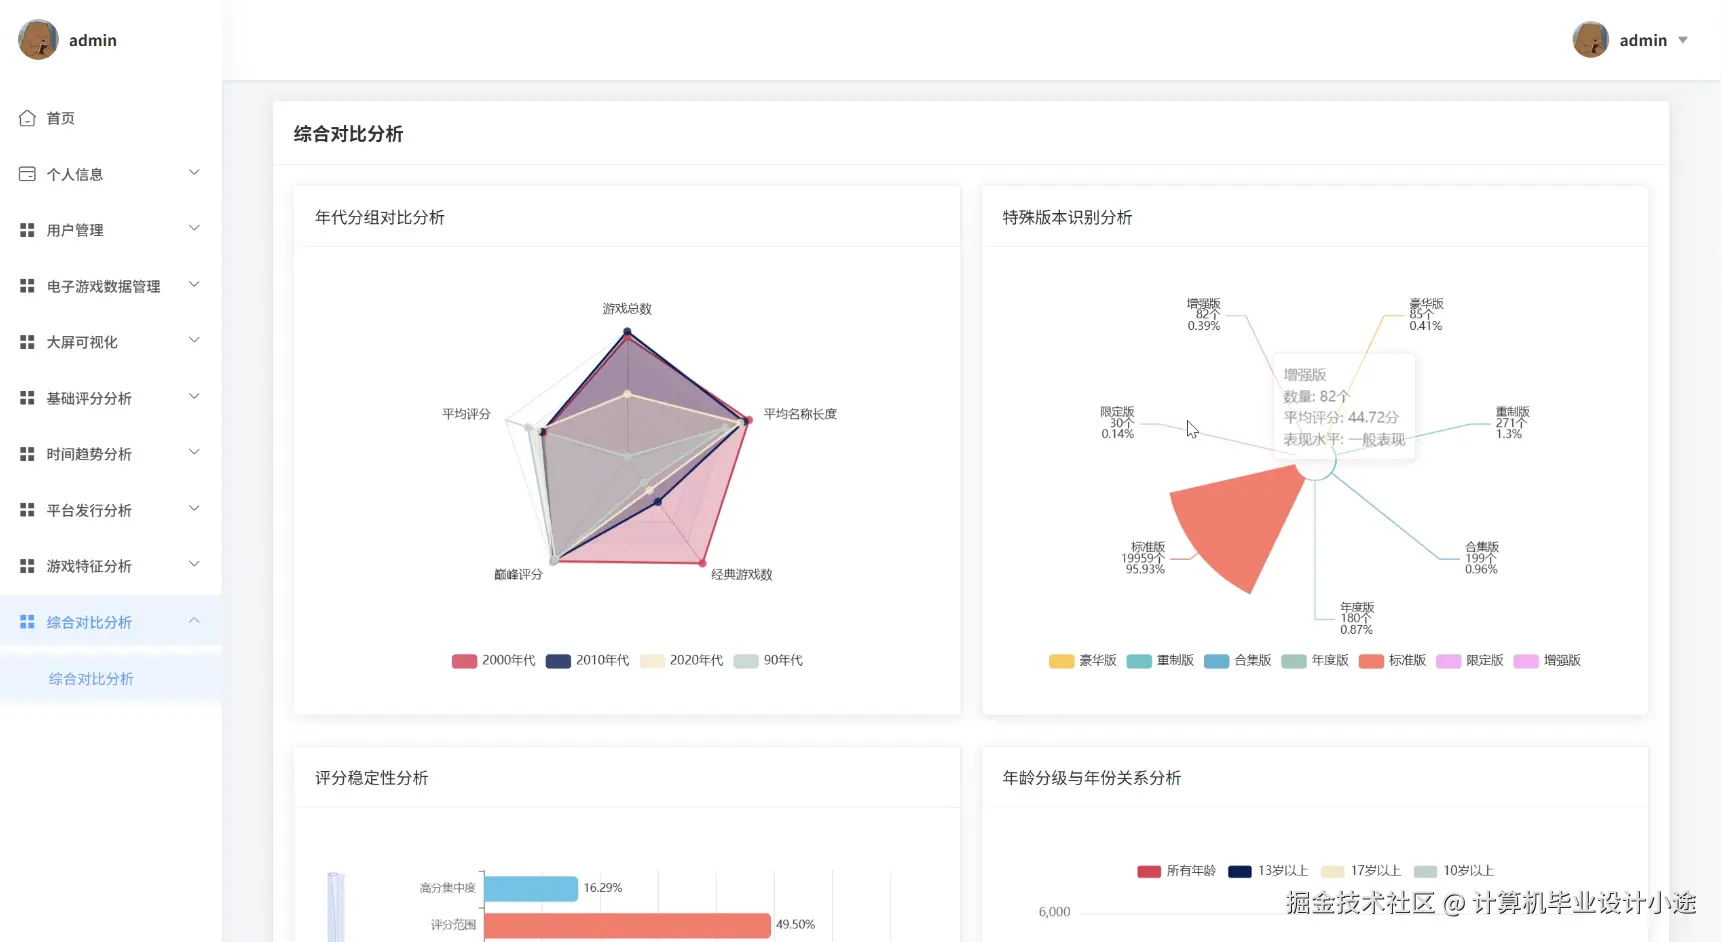Click the sidebar admin avatar image
This screenshot has height=942, width=1722.
38,40
